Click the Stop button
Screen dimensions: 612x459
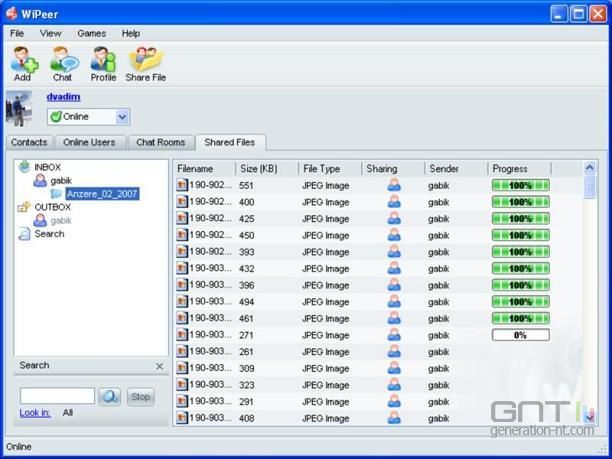pos(141,397)
